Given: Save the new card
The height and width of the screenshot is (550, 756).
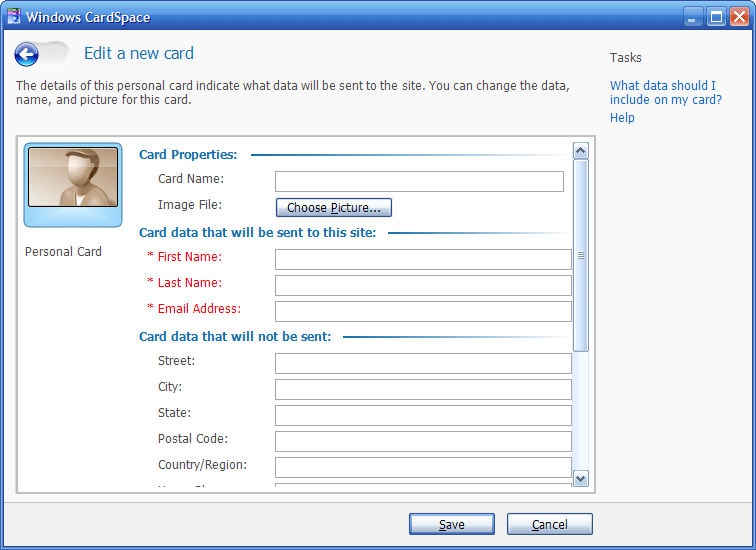Looking at the screenshot, I should 452,524.
